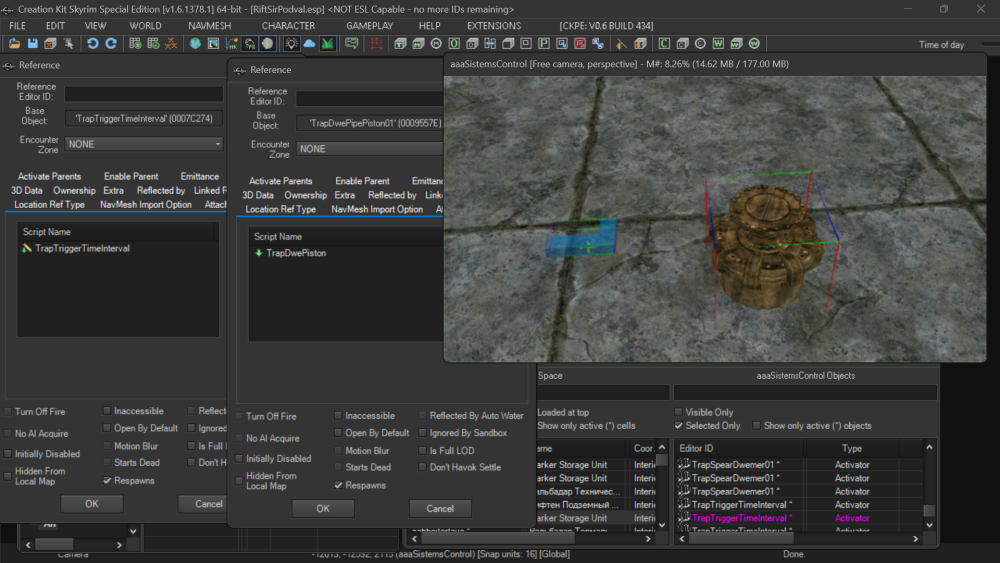1000x563 pixels.
Task: Click the blue chain link icon
Action: point(598,43)
